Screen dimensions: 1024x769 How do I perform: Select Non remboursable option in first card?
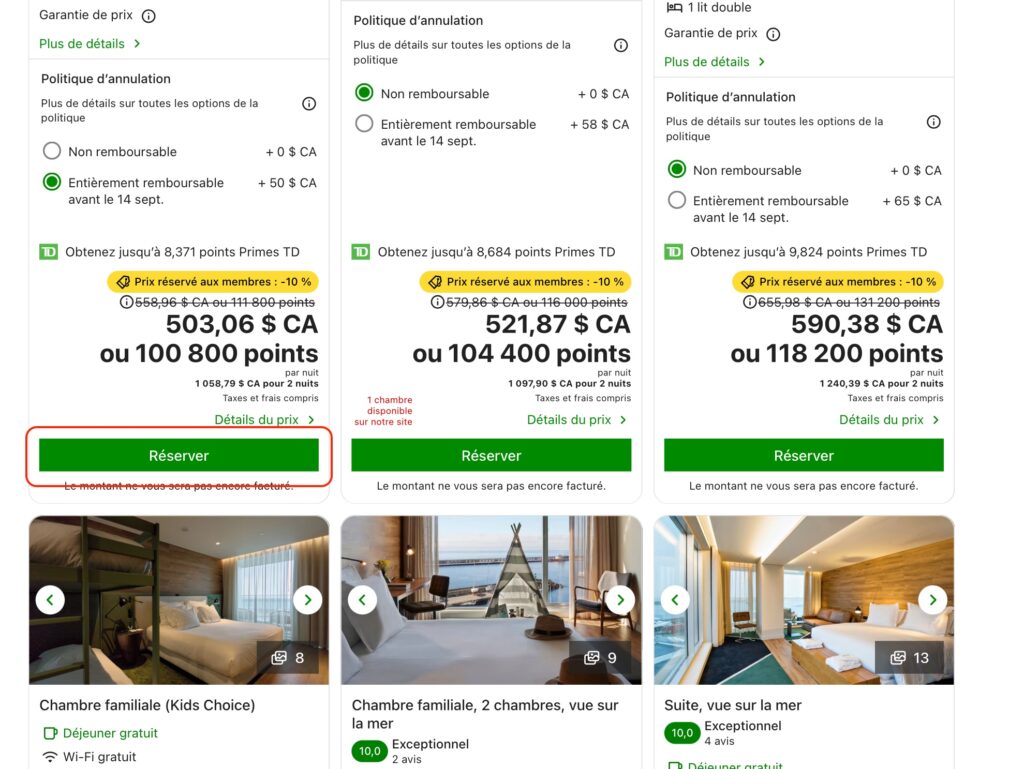(x=52, y=152)
